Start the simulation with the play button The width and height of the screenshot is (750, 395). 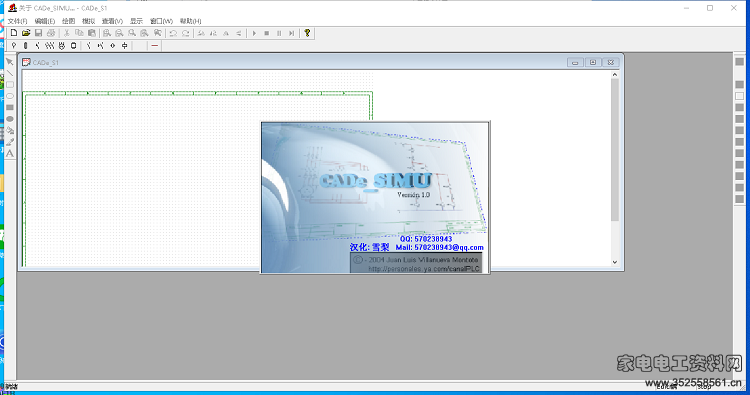tap(254, 33)
